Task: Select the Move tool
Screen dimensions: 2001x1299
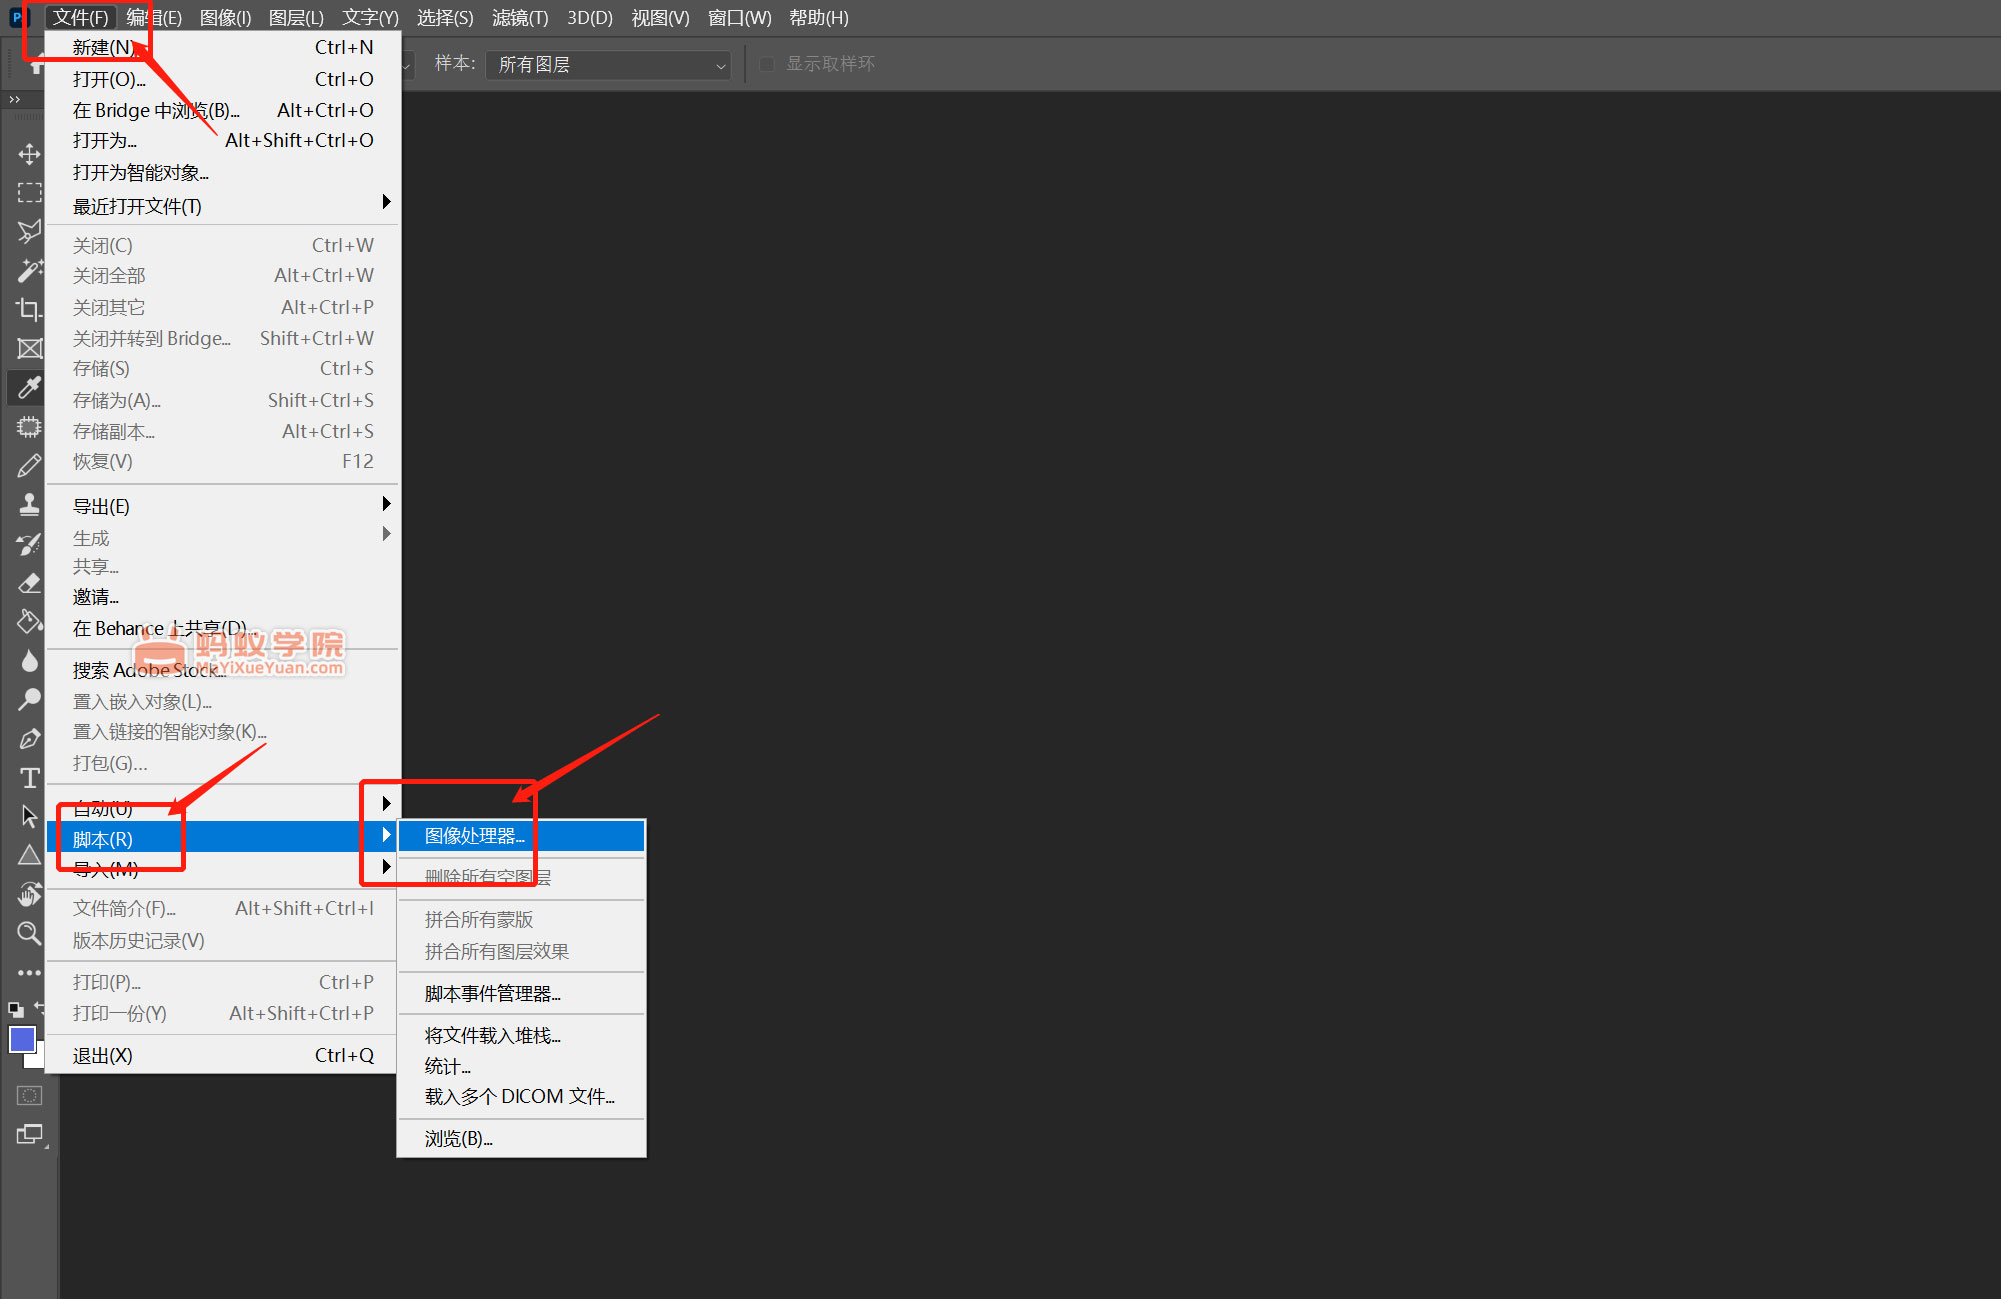Action: 29,154
